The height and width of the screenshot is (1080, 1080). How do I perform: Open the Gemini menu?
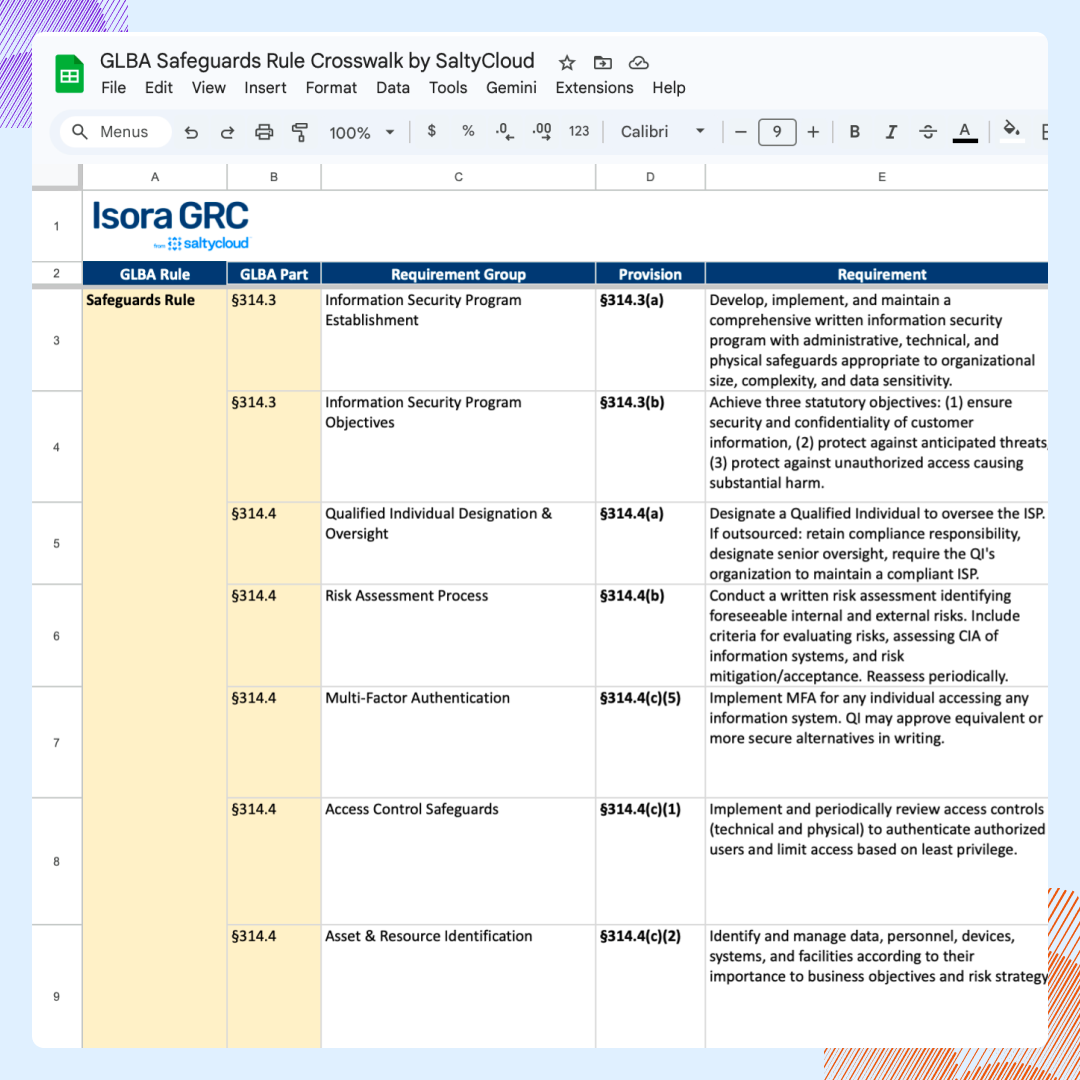click(x=511, y=88)
